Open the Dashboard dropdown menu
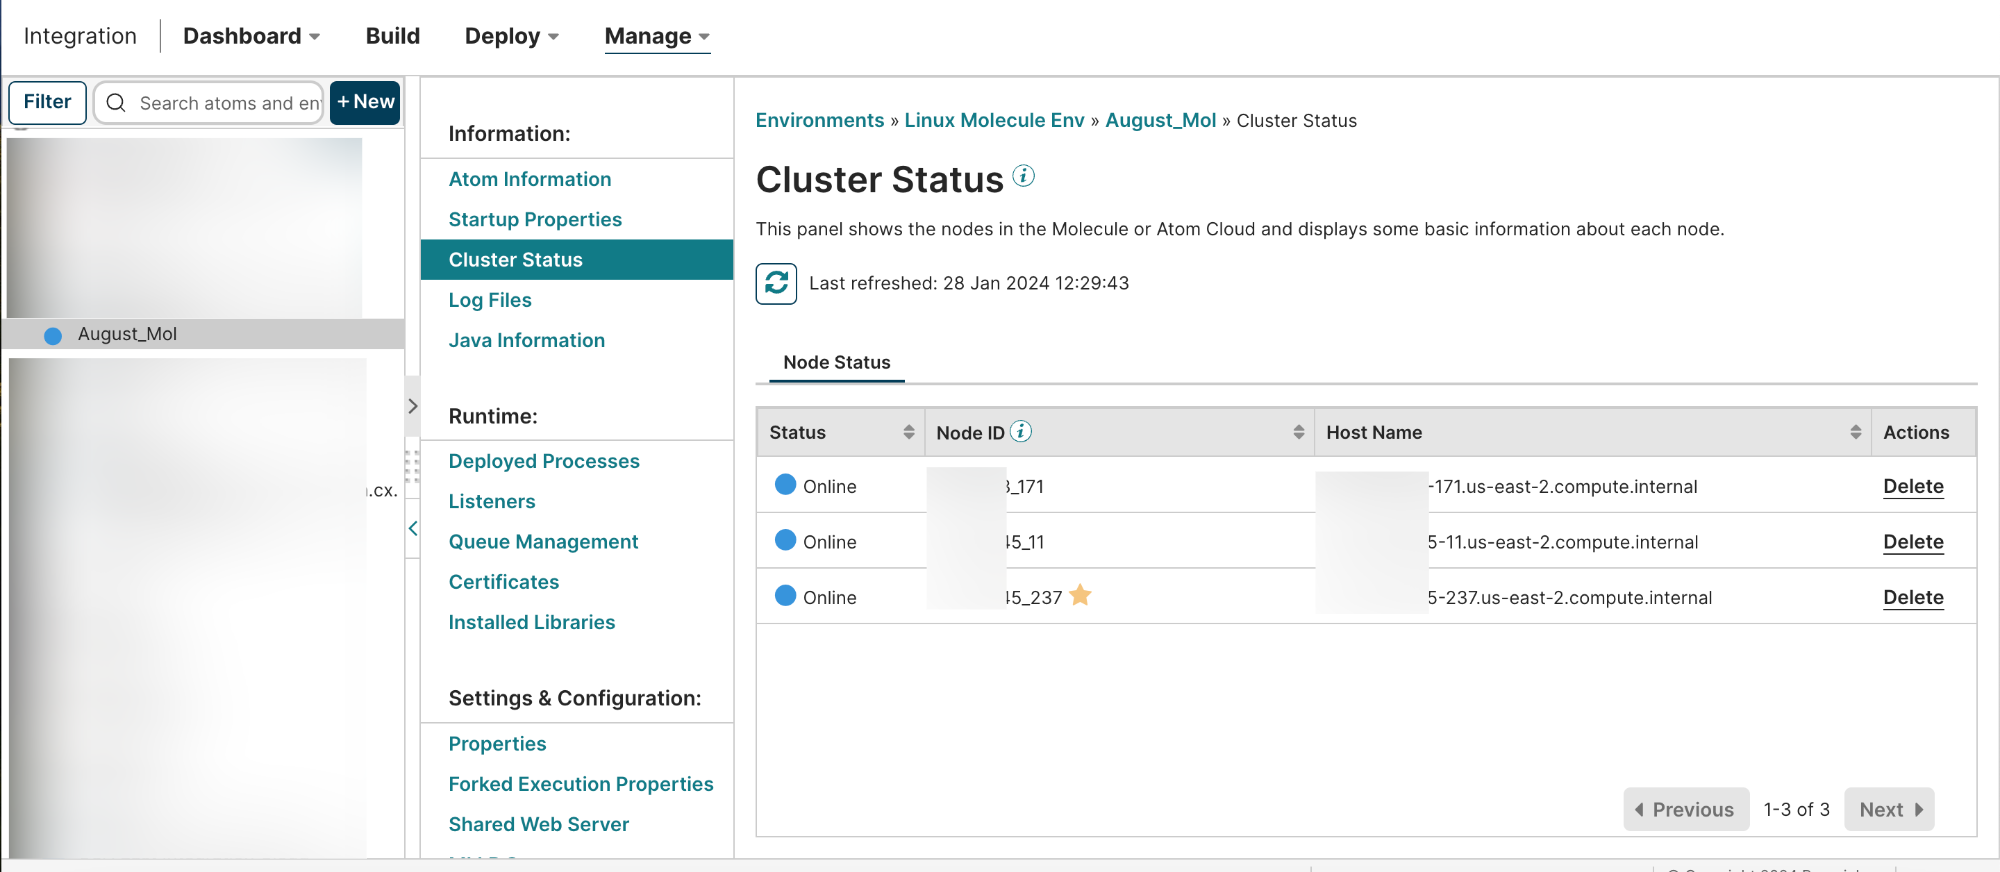 click(x=251, y=36)
